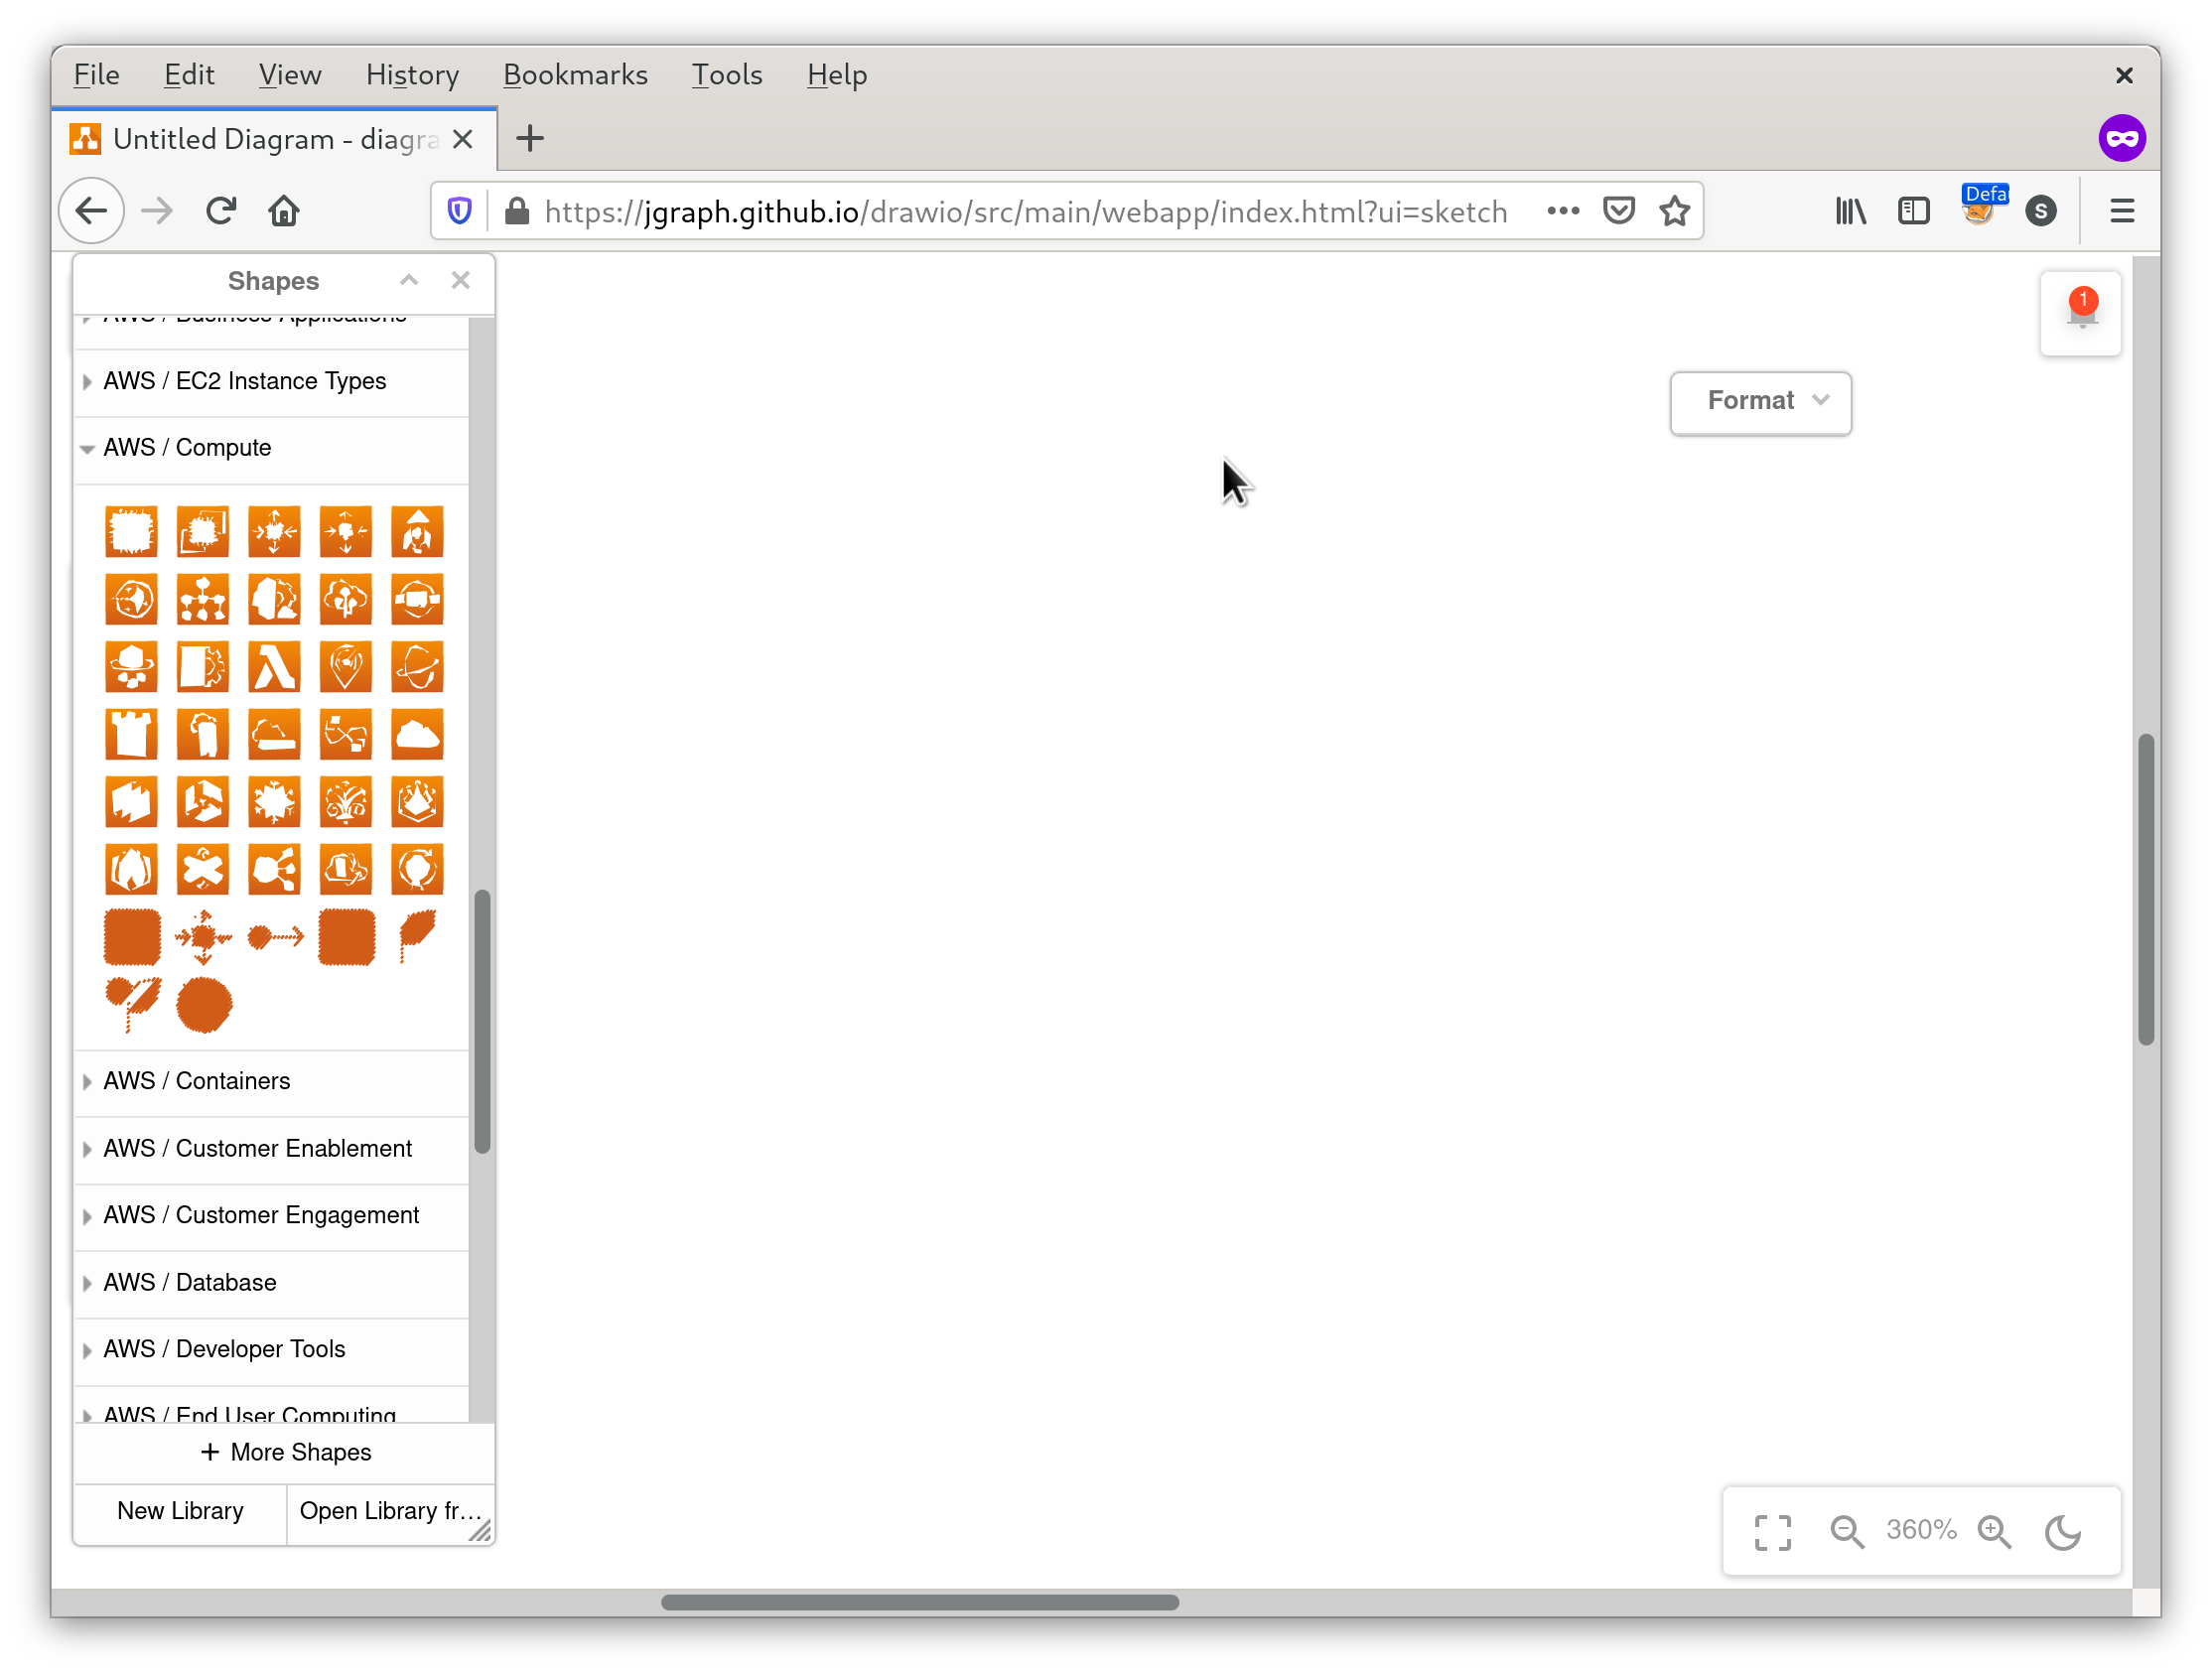Viewport: 2212px width, 1674px height.
Task: Click the fullscreen icon in the zoom toolbar
Action: coord(1772,1531)
